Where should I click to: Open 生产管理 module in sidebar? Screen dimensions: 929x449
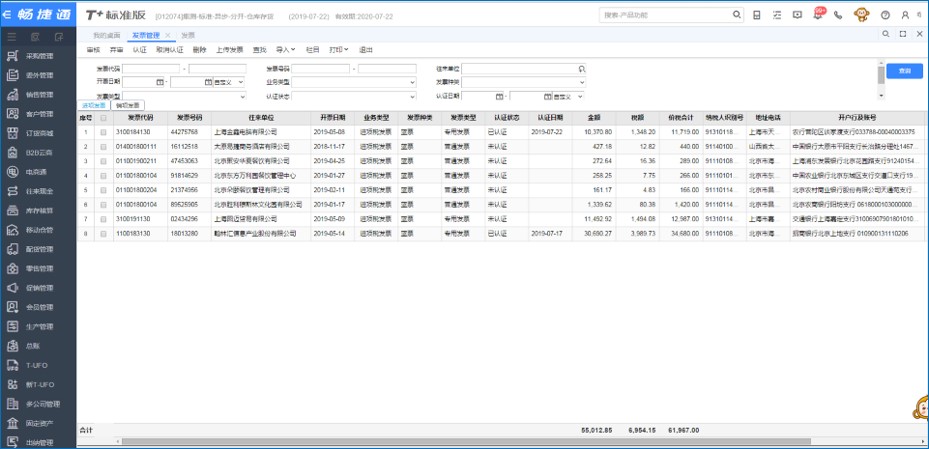(39, 327)
